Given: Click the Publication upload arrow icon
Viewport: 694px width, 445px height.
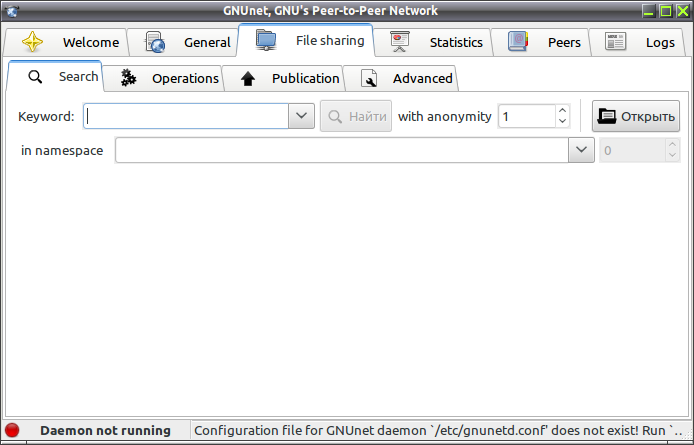Looking at the screenshot, I should point(248,79).
